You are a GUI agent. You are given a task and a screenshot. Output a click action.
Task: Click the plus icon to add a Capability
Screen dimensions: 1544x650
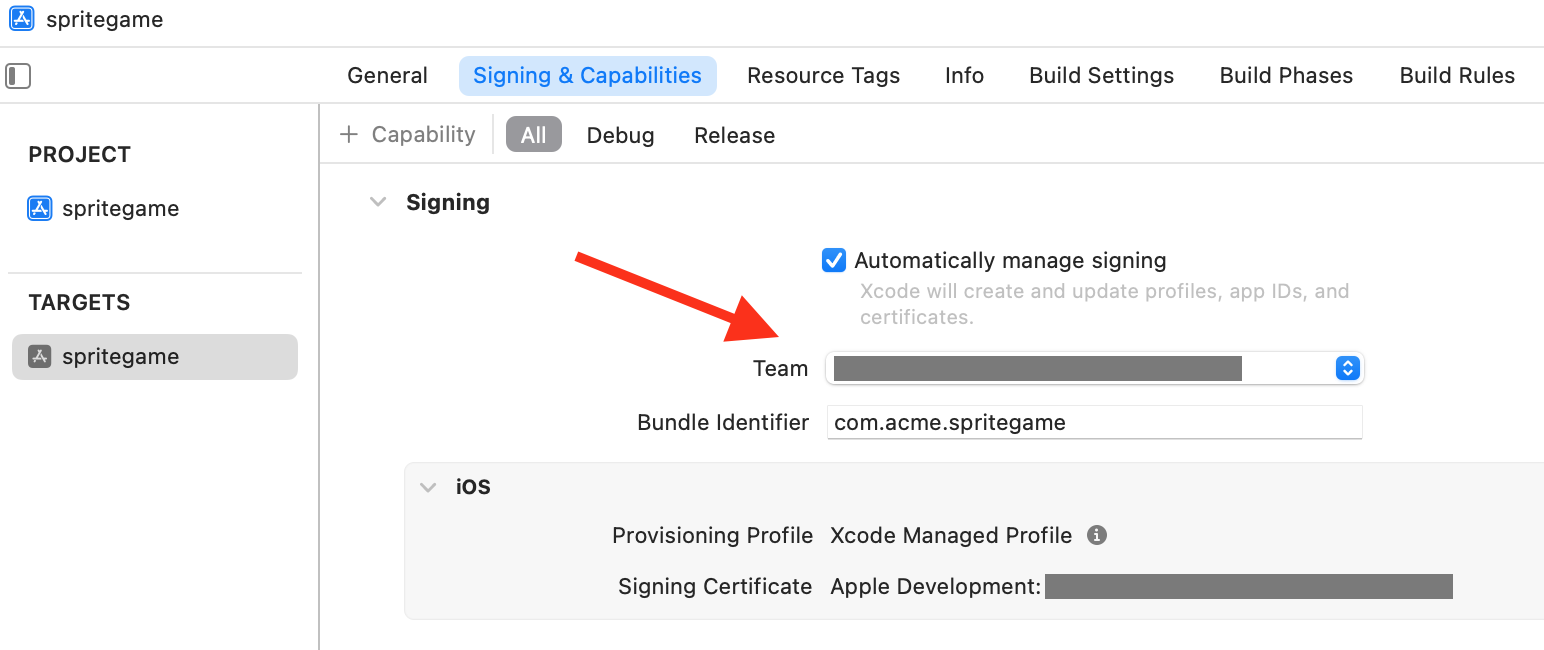347,134
